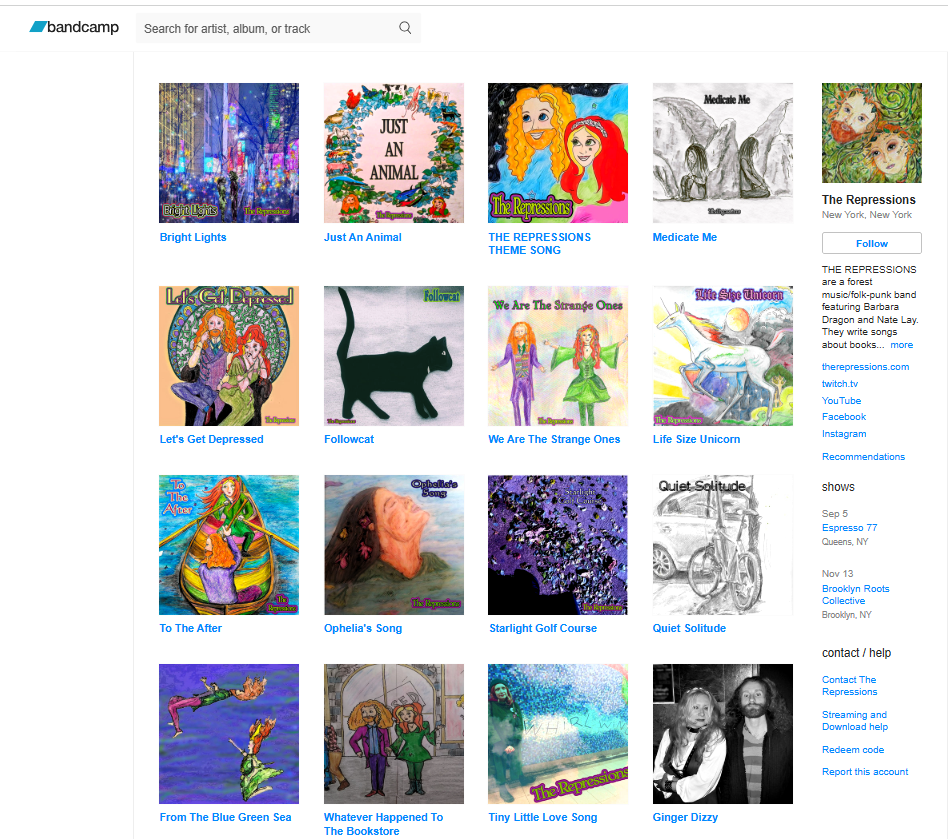The width and height of the screenshot is (948, 839).
Task: Click the search magnifier icon
Action: tap(405, 28)
